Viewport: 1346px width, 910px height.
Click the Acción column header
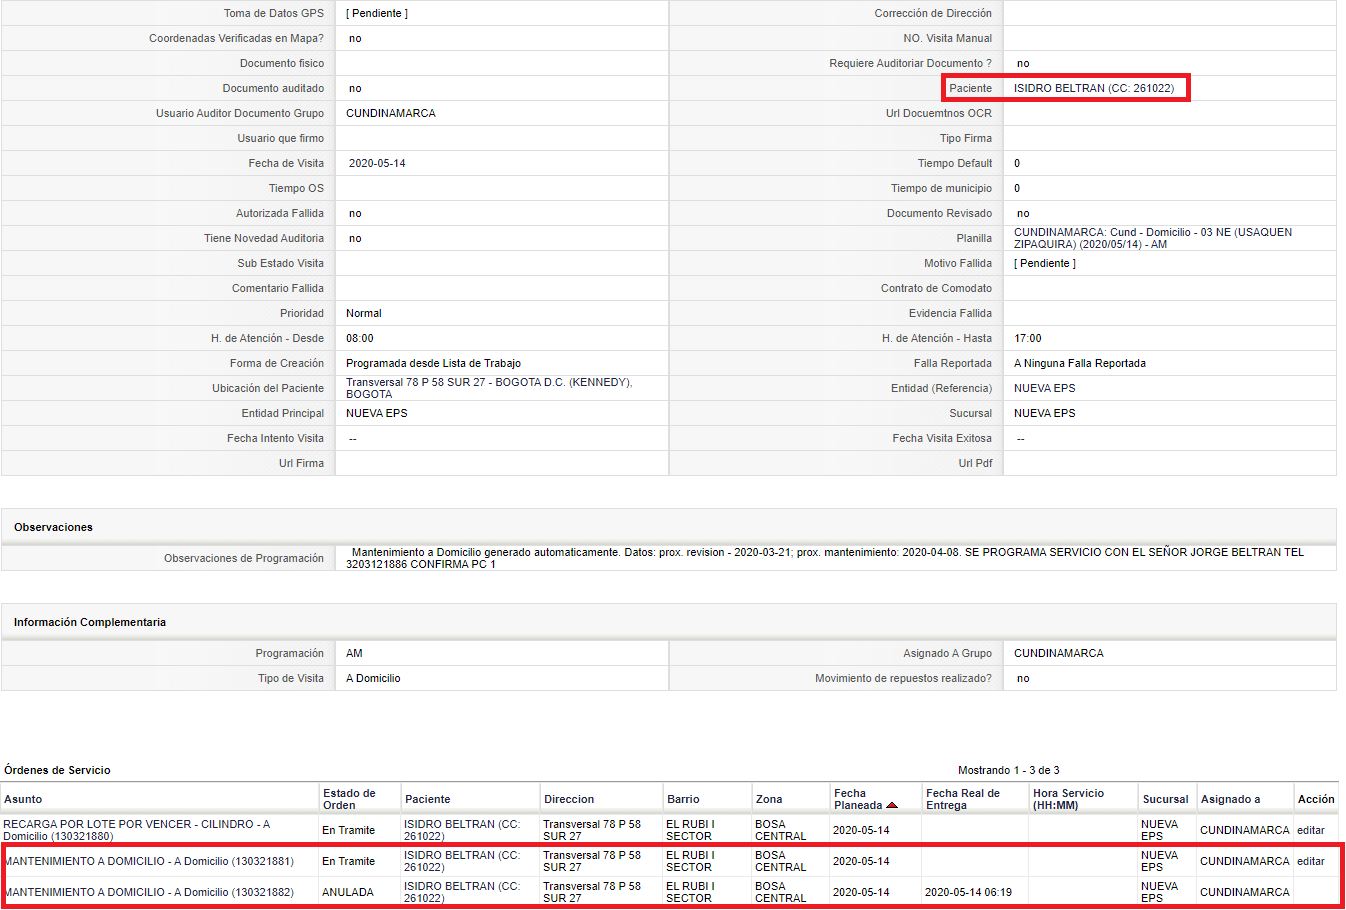(x=1316, y=799)
